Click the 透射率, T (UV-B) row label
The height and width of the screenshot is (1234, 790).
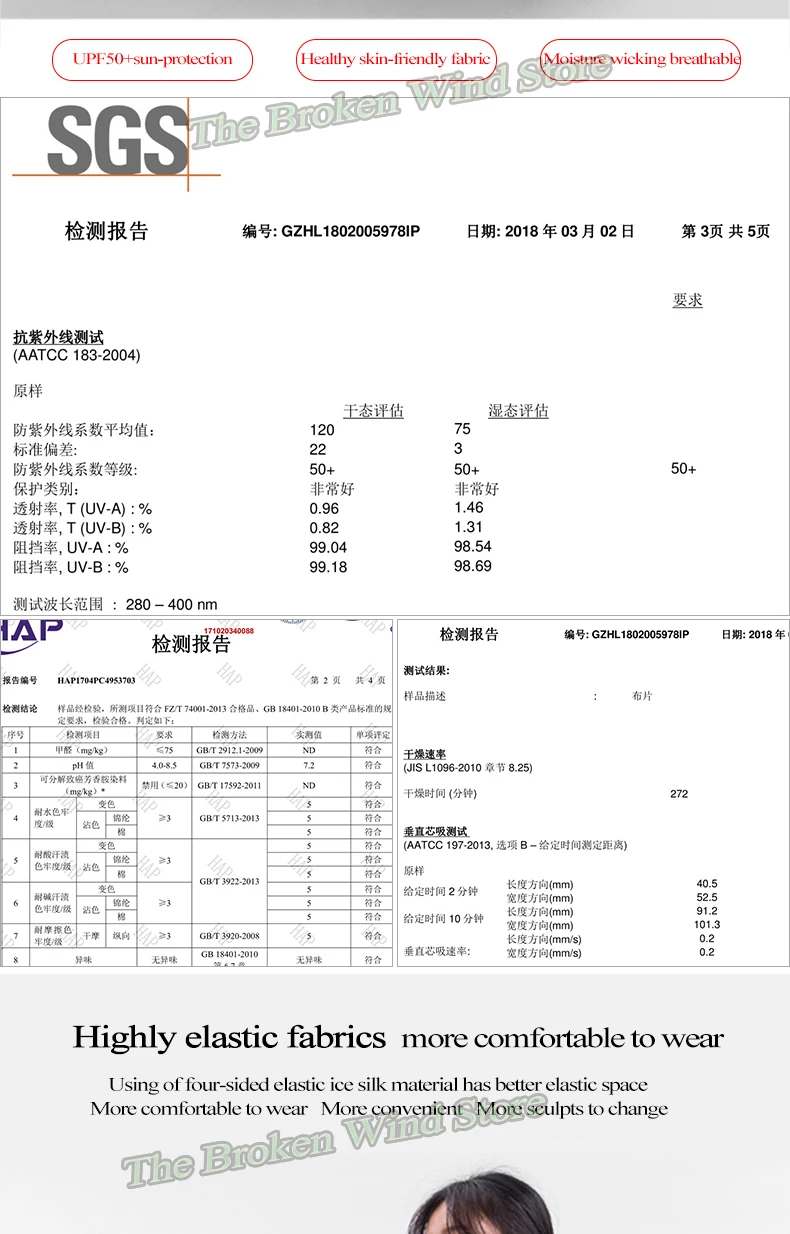(82, 528)
